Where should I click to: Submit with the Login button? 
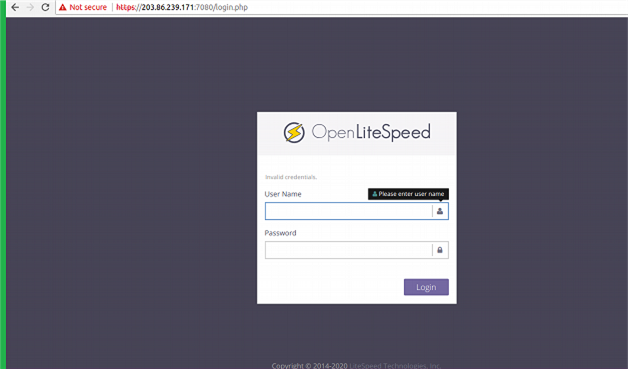click(426, 287)
